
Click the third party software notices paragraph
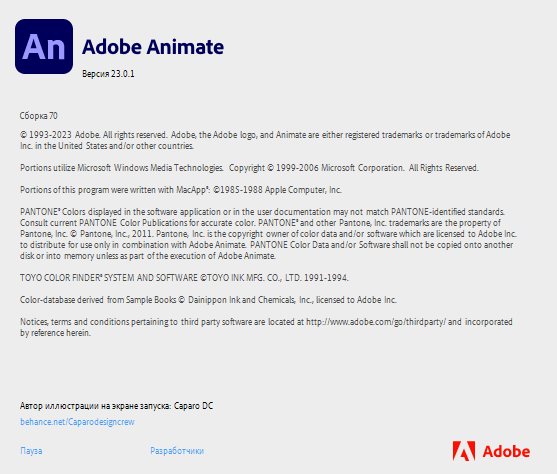pyautogui.click(x=266, y=327)
